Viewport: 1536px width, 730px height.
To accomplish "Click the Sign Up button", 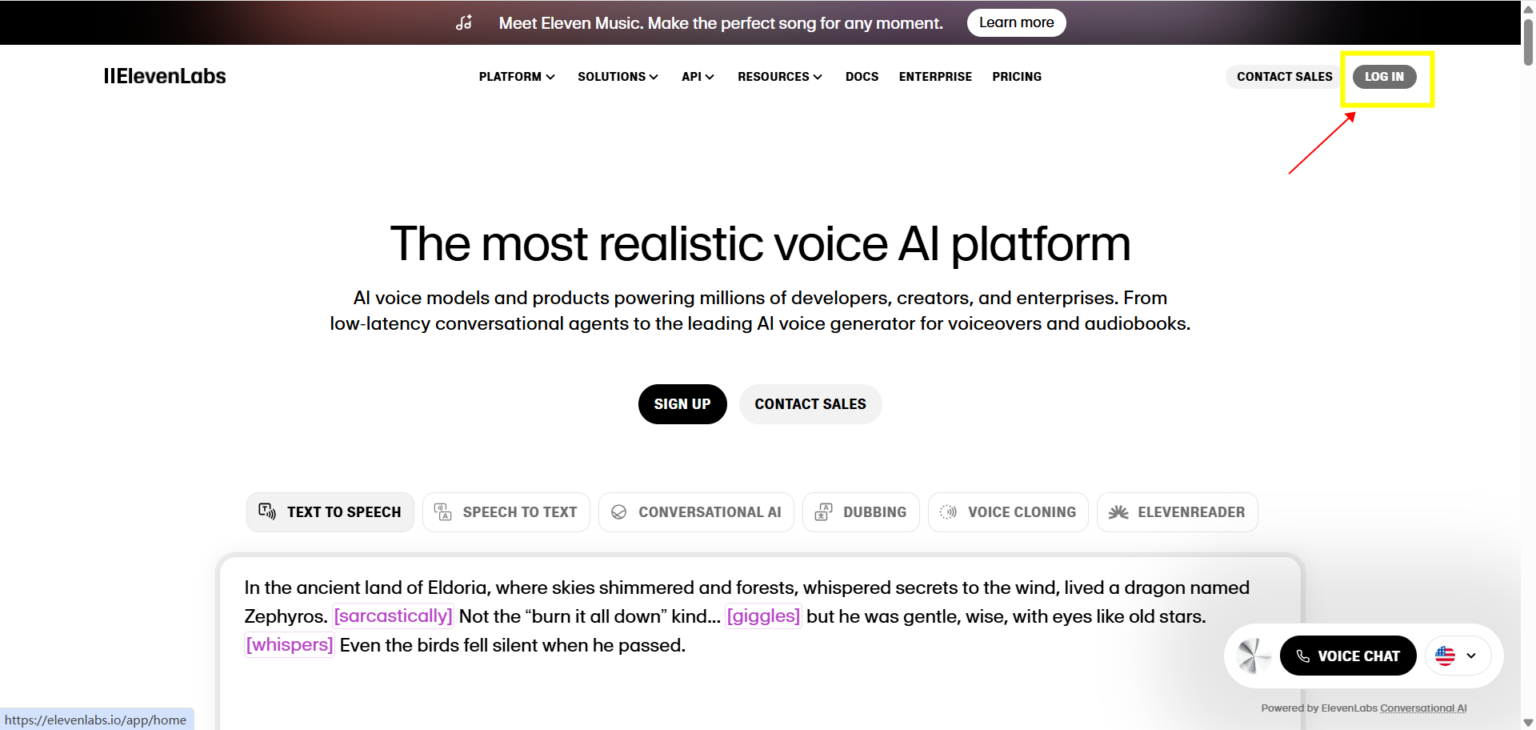I will point(682,404).
